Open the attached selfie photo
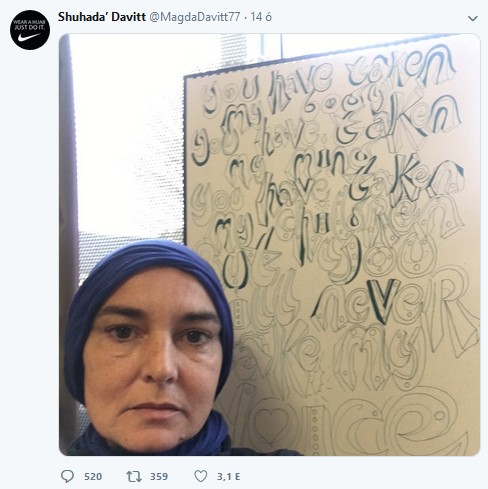The image size is (488, 489). click(270, 245)
